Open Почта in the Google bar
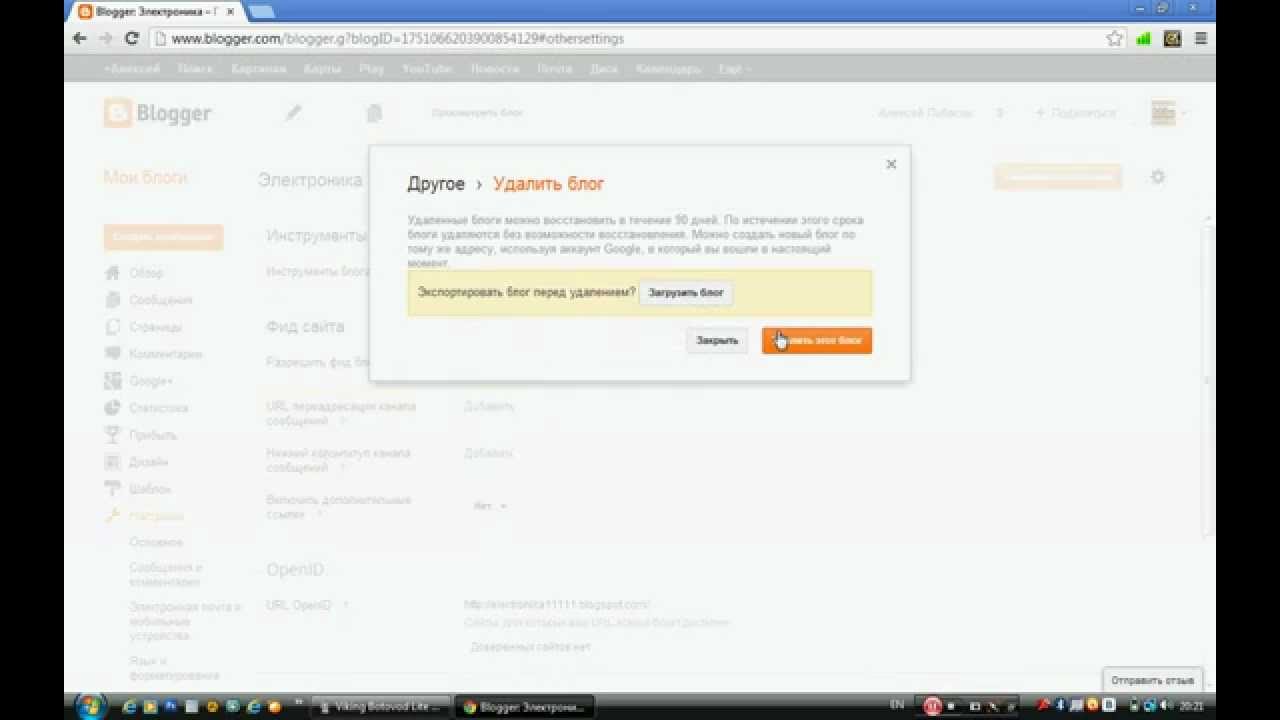This screenshot has width=1280, height=720. 554,69
